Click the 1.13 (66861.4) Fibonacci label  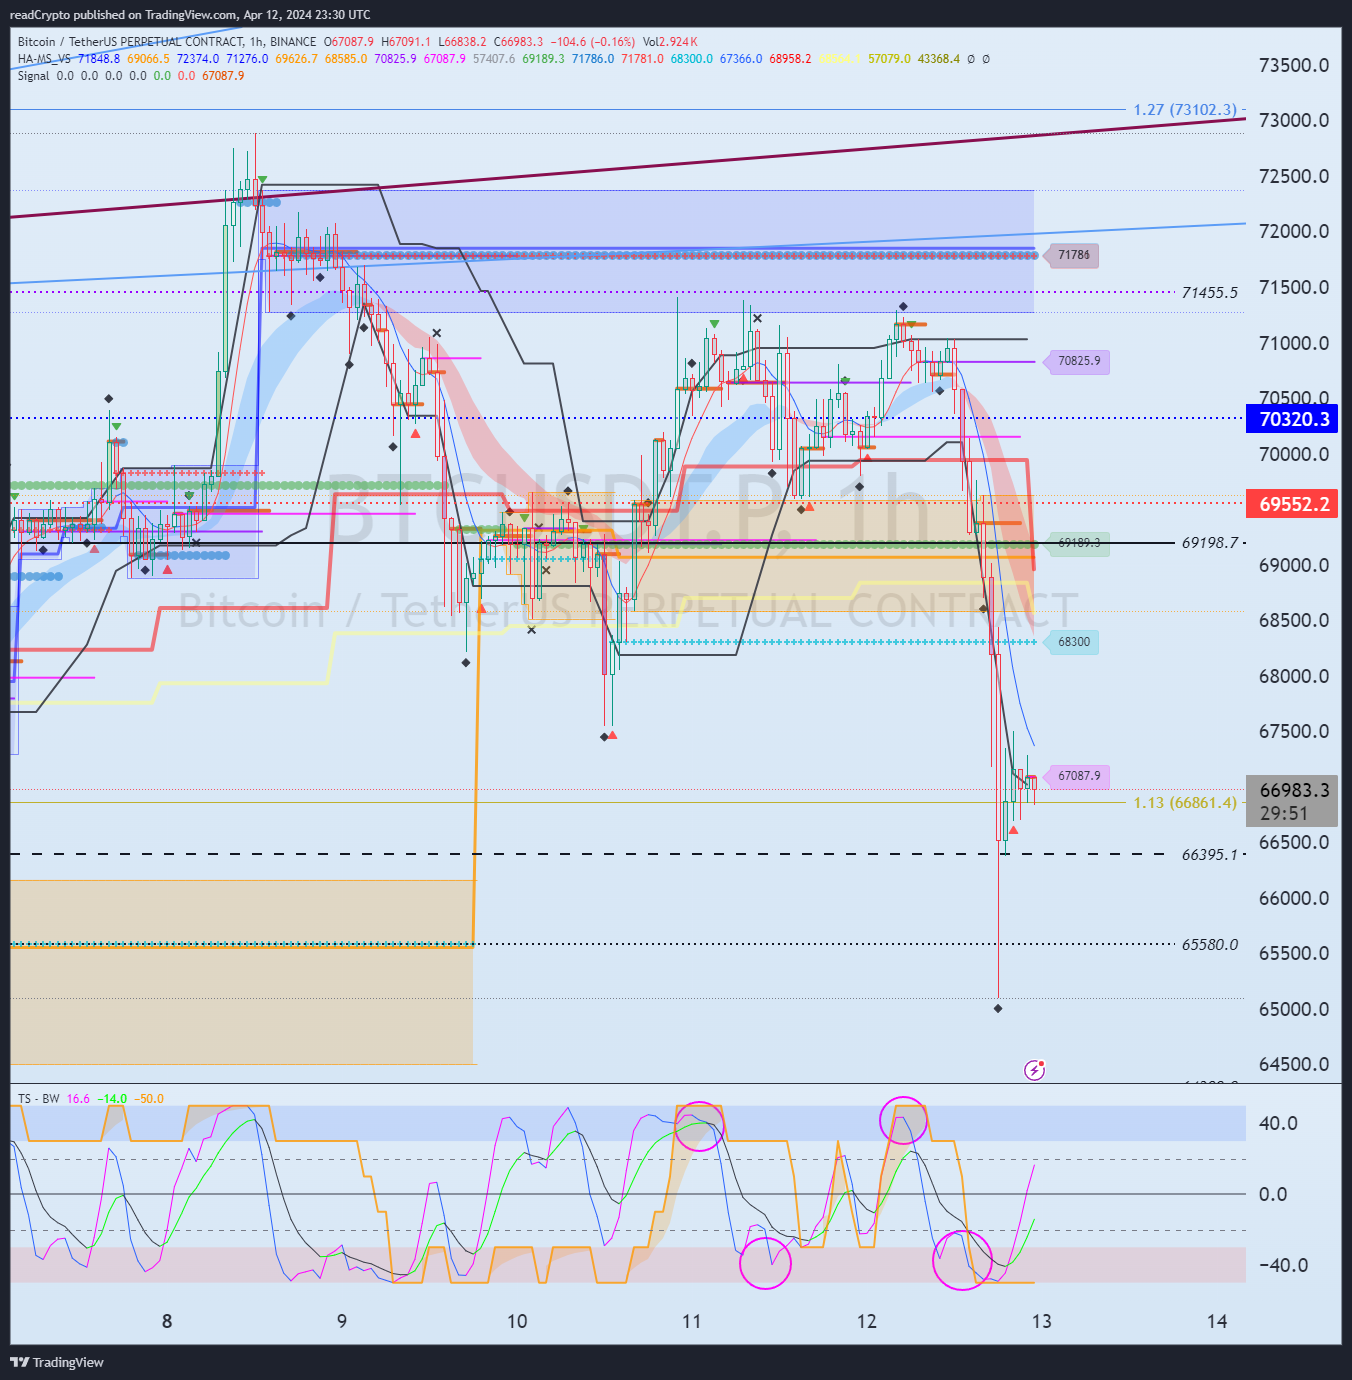click(x=1185, y=803)
